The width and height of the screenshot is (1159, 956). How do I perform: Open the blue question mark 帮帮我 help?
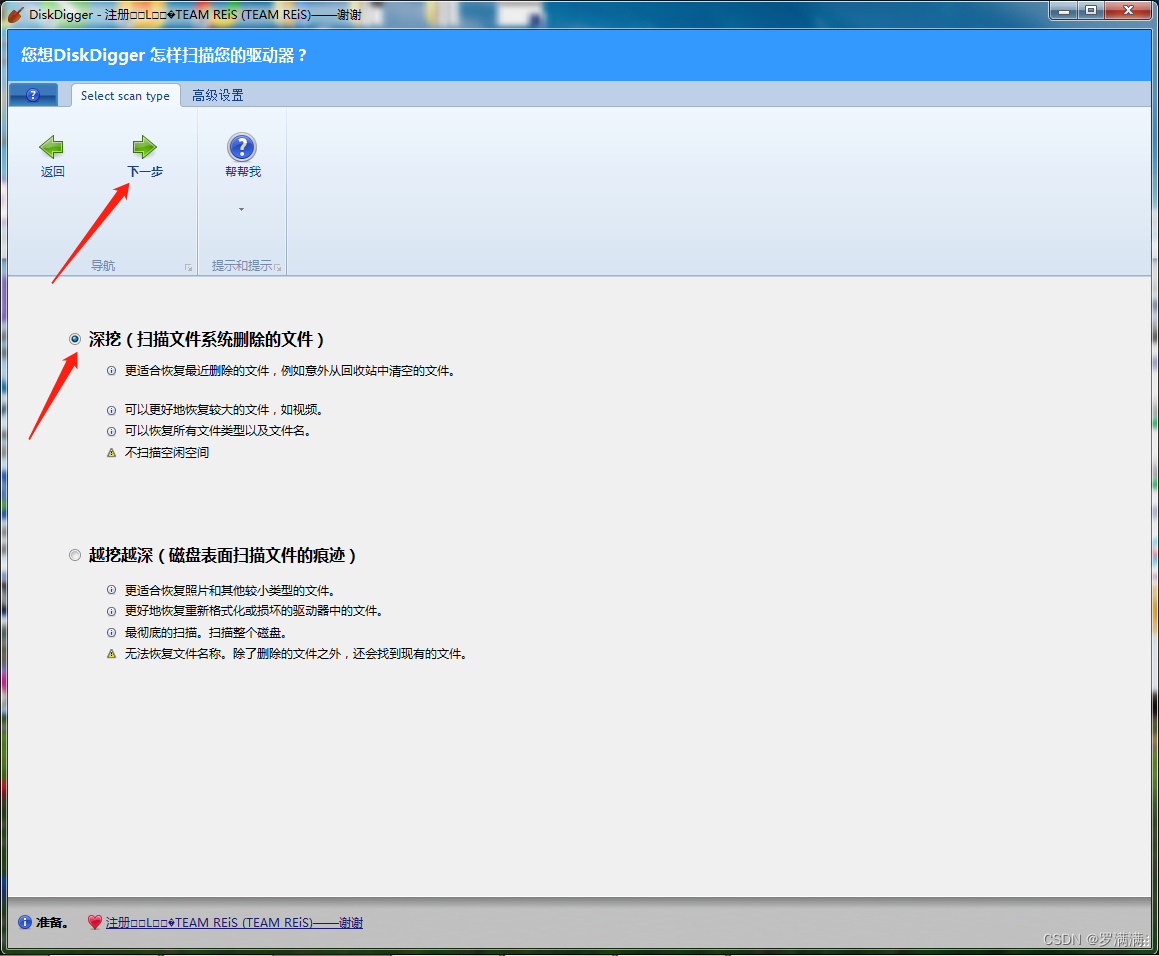tap(242, 147)
